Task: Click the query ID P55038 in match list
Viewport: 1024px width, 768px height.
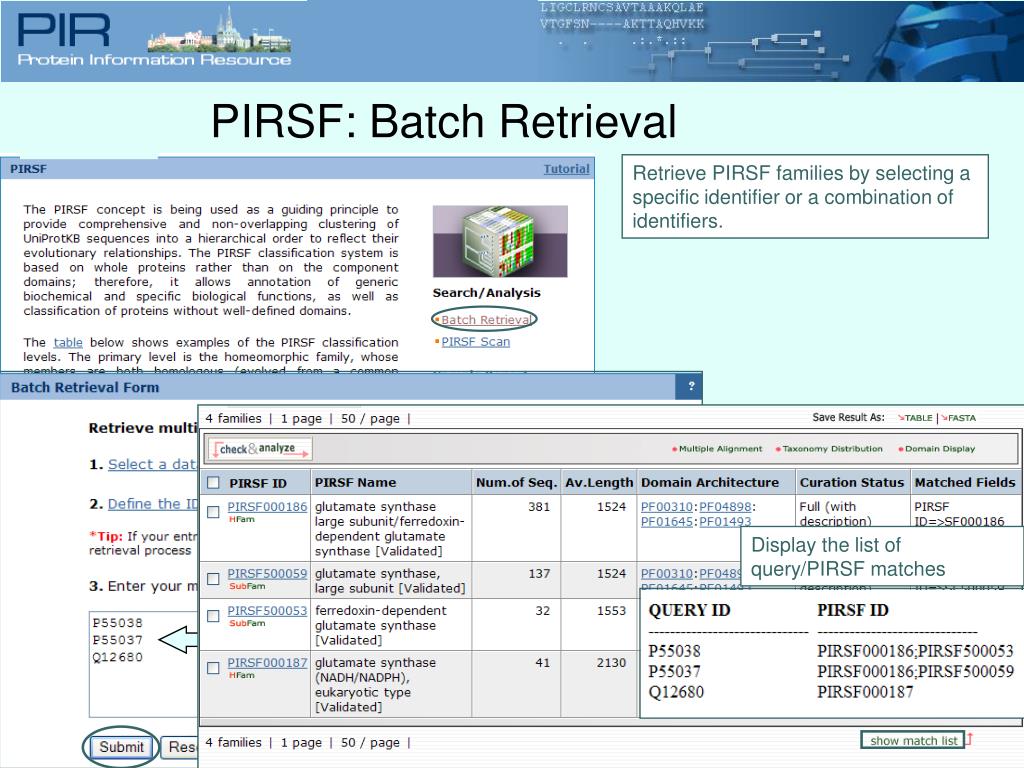Action: [x=674, y=651]
